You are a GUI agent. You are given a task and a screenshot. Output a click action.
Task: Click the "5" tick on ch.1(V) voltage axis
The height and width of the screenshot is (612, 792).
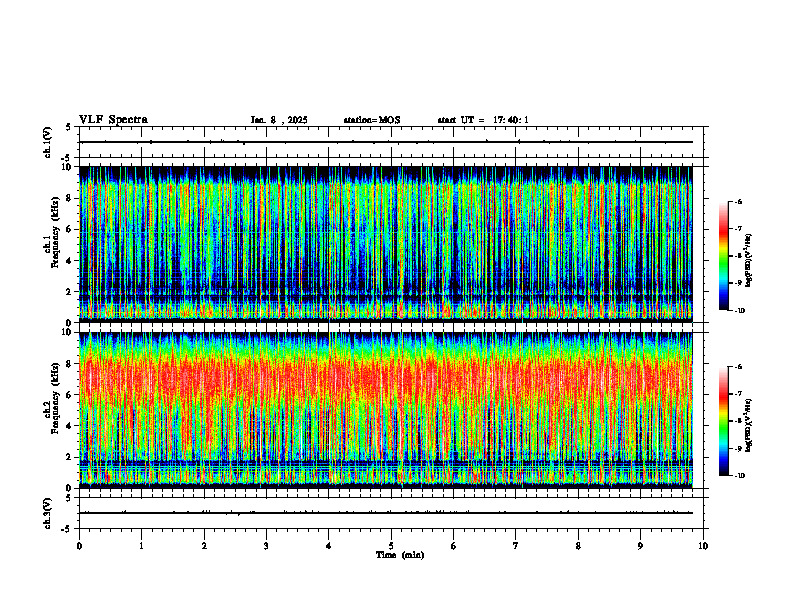point(68,127)
